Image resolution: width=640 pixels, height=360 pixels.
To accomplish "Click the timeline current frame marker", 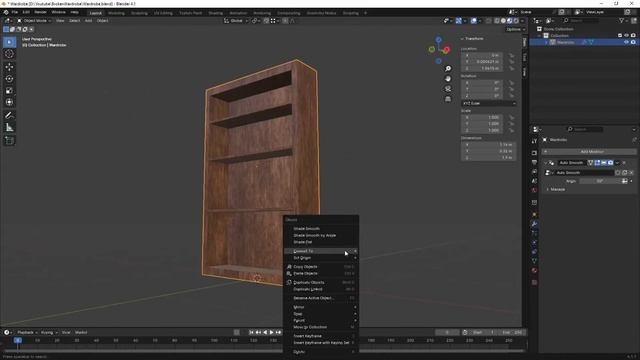I will pyautogui.click(x=18, y=340).
